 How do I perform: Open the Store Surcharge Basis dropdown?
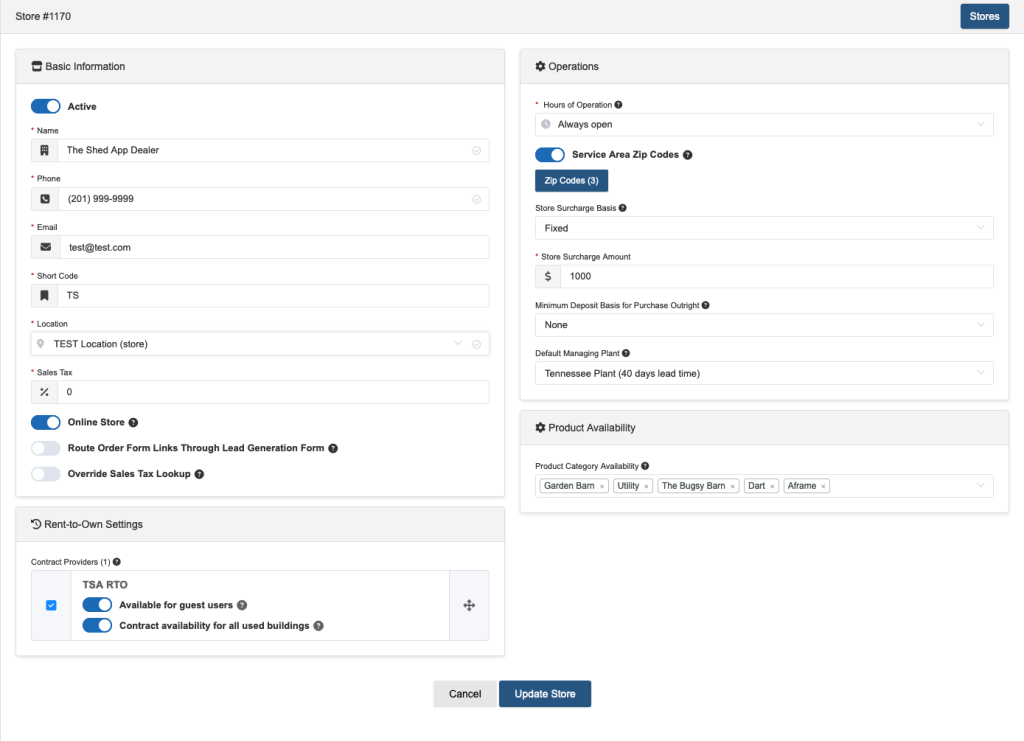[x=764, y=228]
